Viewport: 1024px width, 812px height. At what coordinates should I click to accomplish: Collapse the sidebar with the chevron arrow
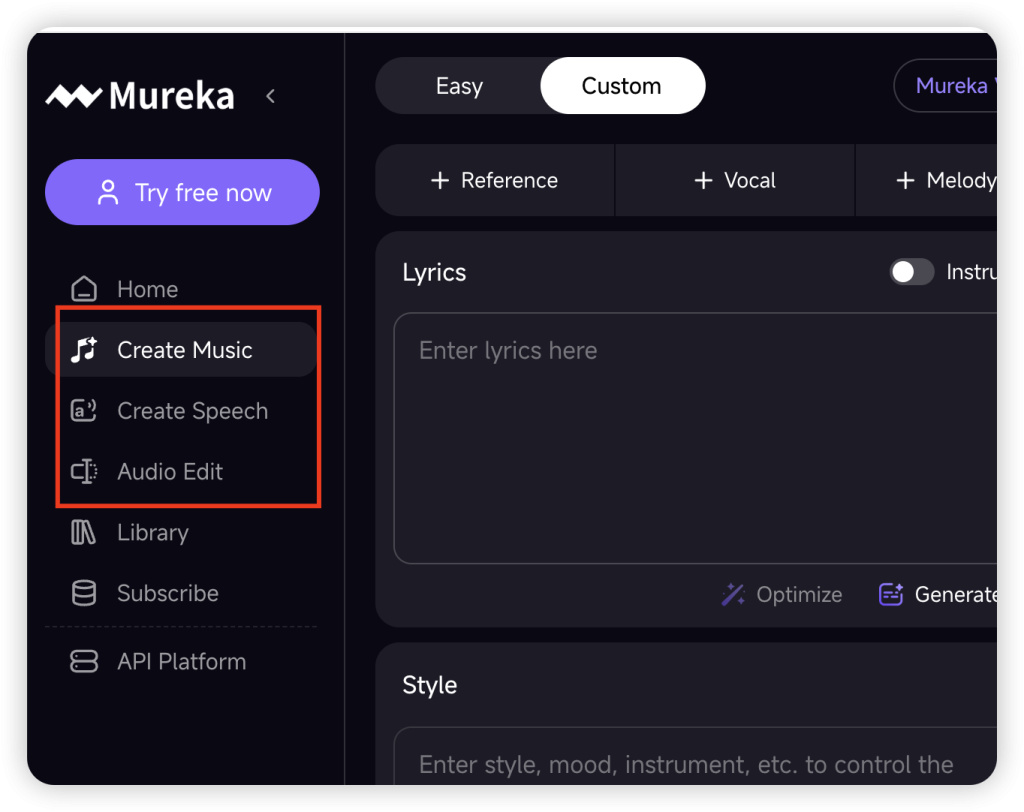point(270,96)
